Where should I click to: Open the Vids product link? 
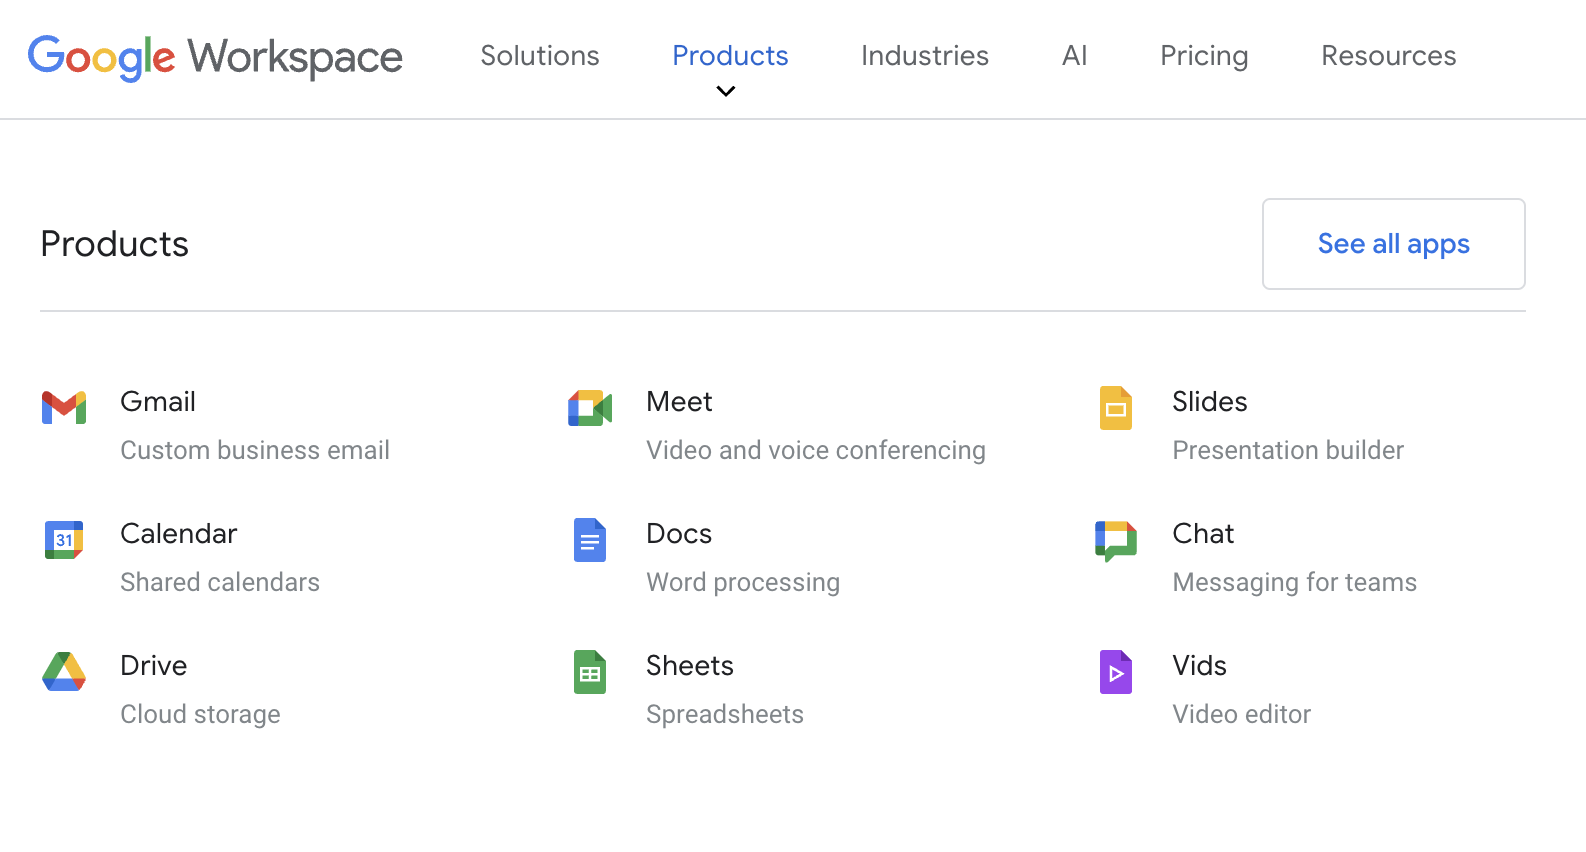1200,666
